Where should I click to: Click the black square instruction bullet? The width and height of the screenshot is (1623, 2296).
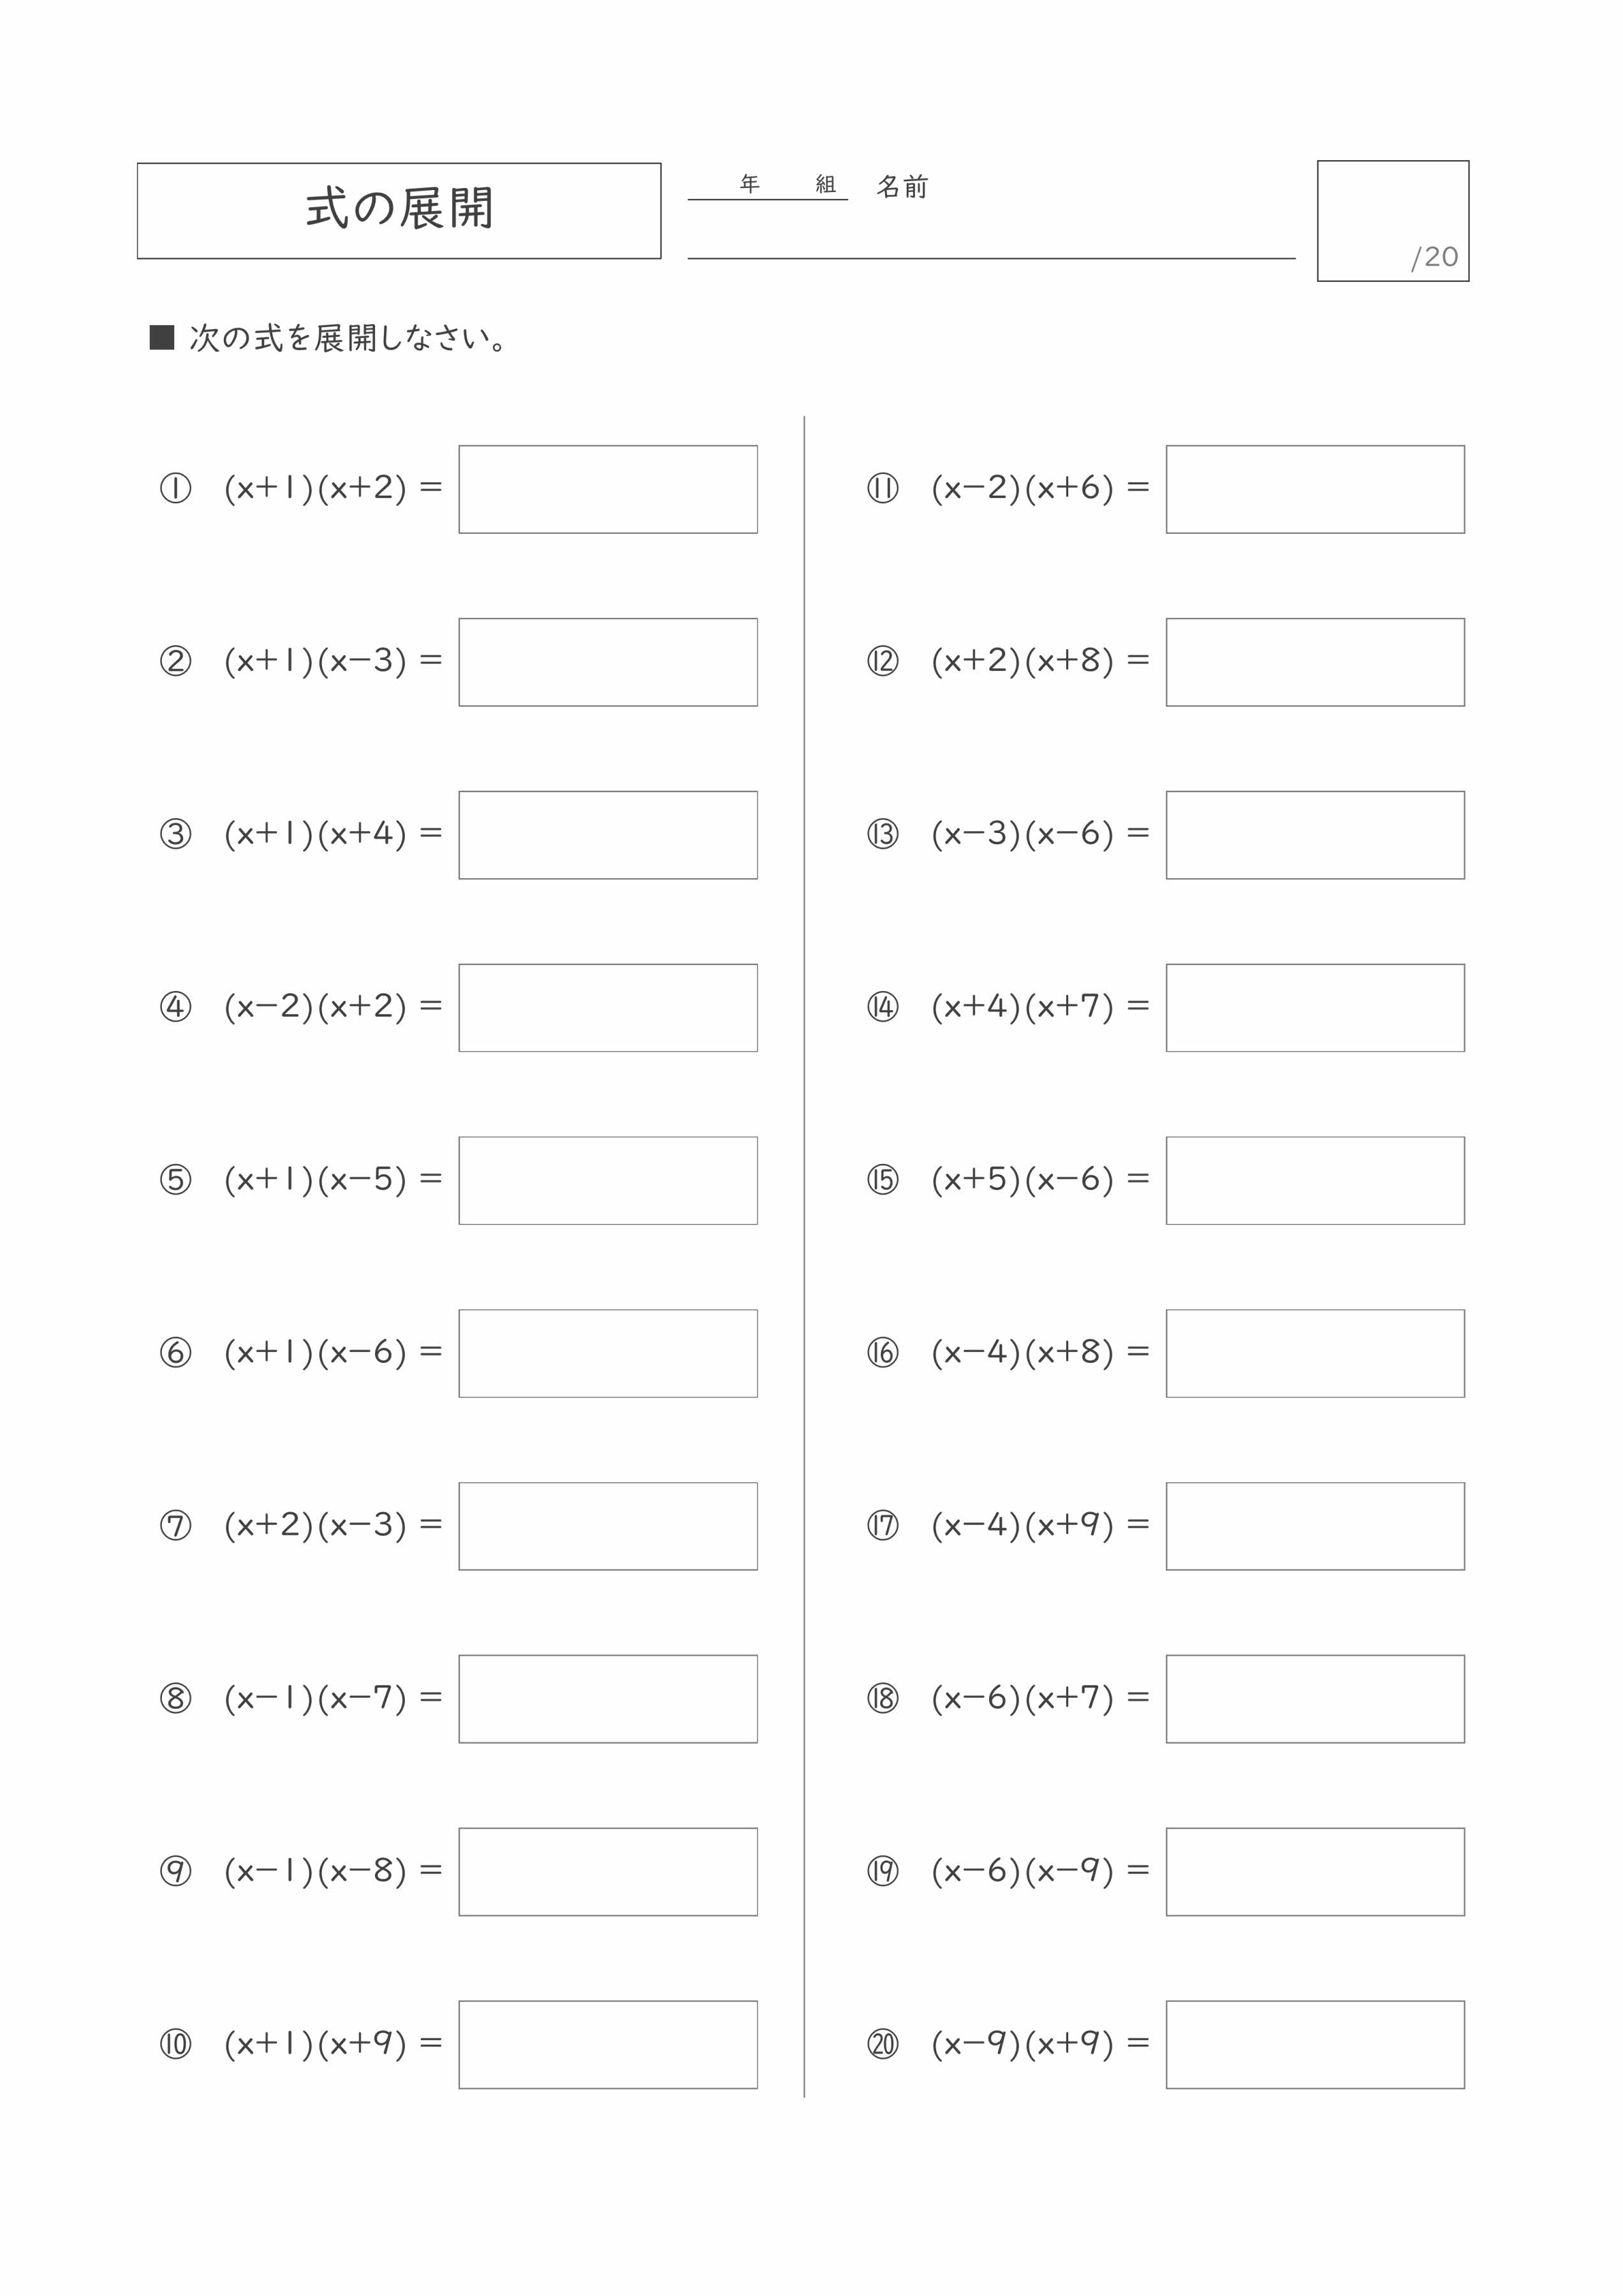click(x=162, y=338)
